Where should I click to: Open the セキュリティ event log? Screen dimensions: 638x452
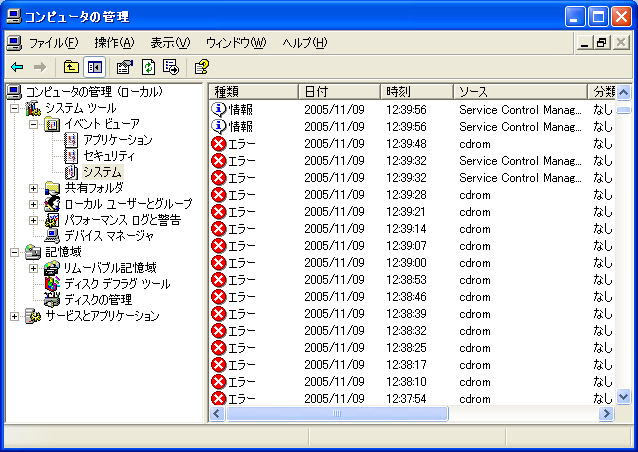click(109, 156)
